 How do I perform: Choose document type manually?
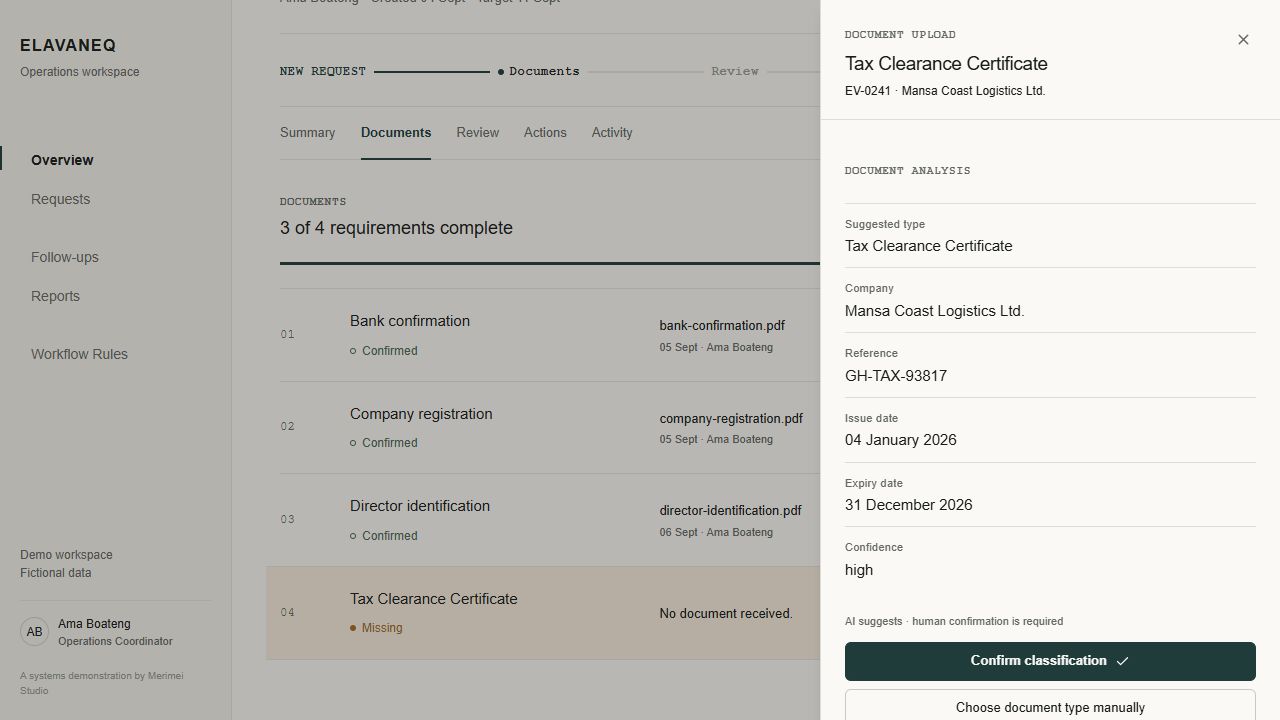pyautogui.click(x=1050, y=707)
